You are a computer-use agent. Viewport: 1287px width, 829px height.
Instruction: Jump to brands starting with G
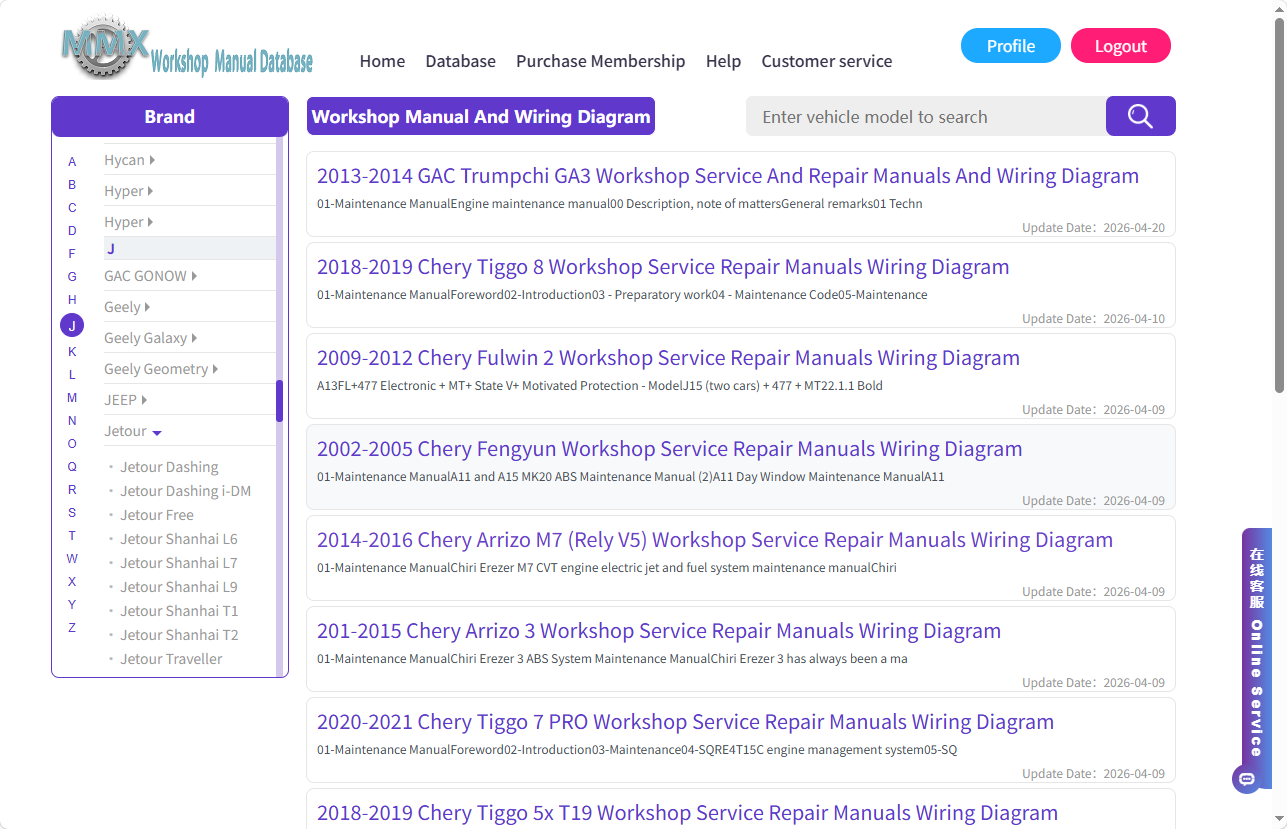pos(72,277)
